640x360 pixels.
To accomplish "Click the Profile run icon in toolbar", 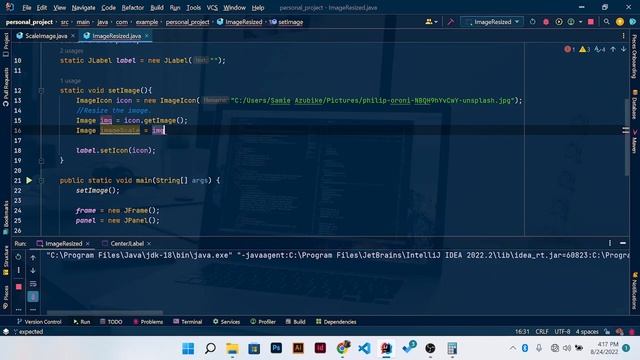I will (x=571, y=22).
